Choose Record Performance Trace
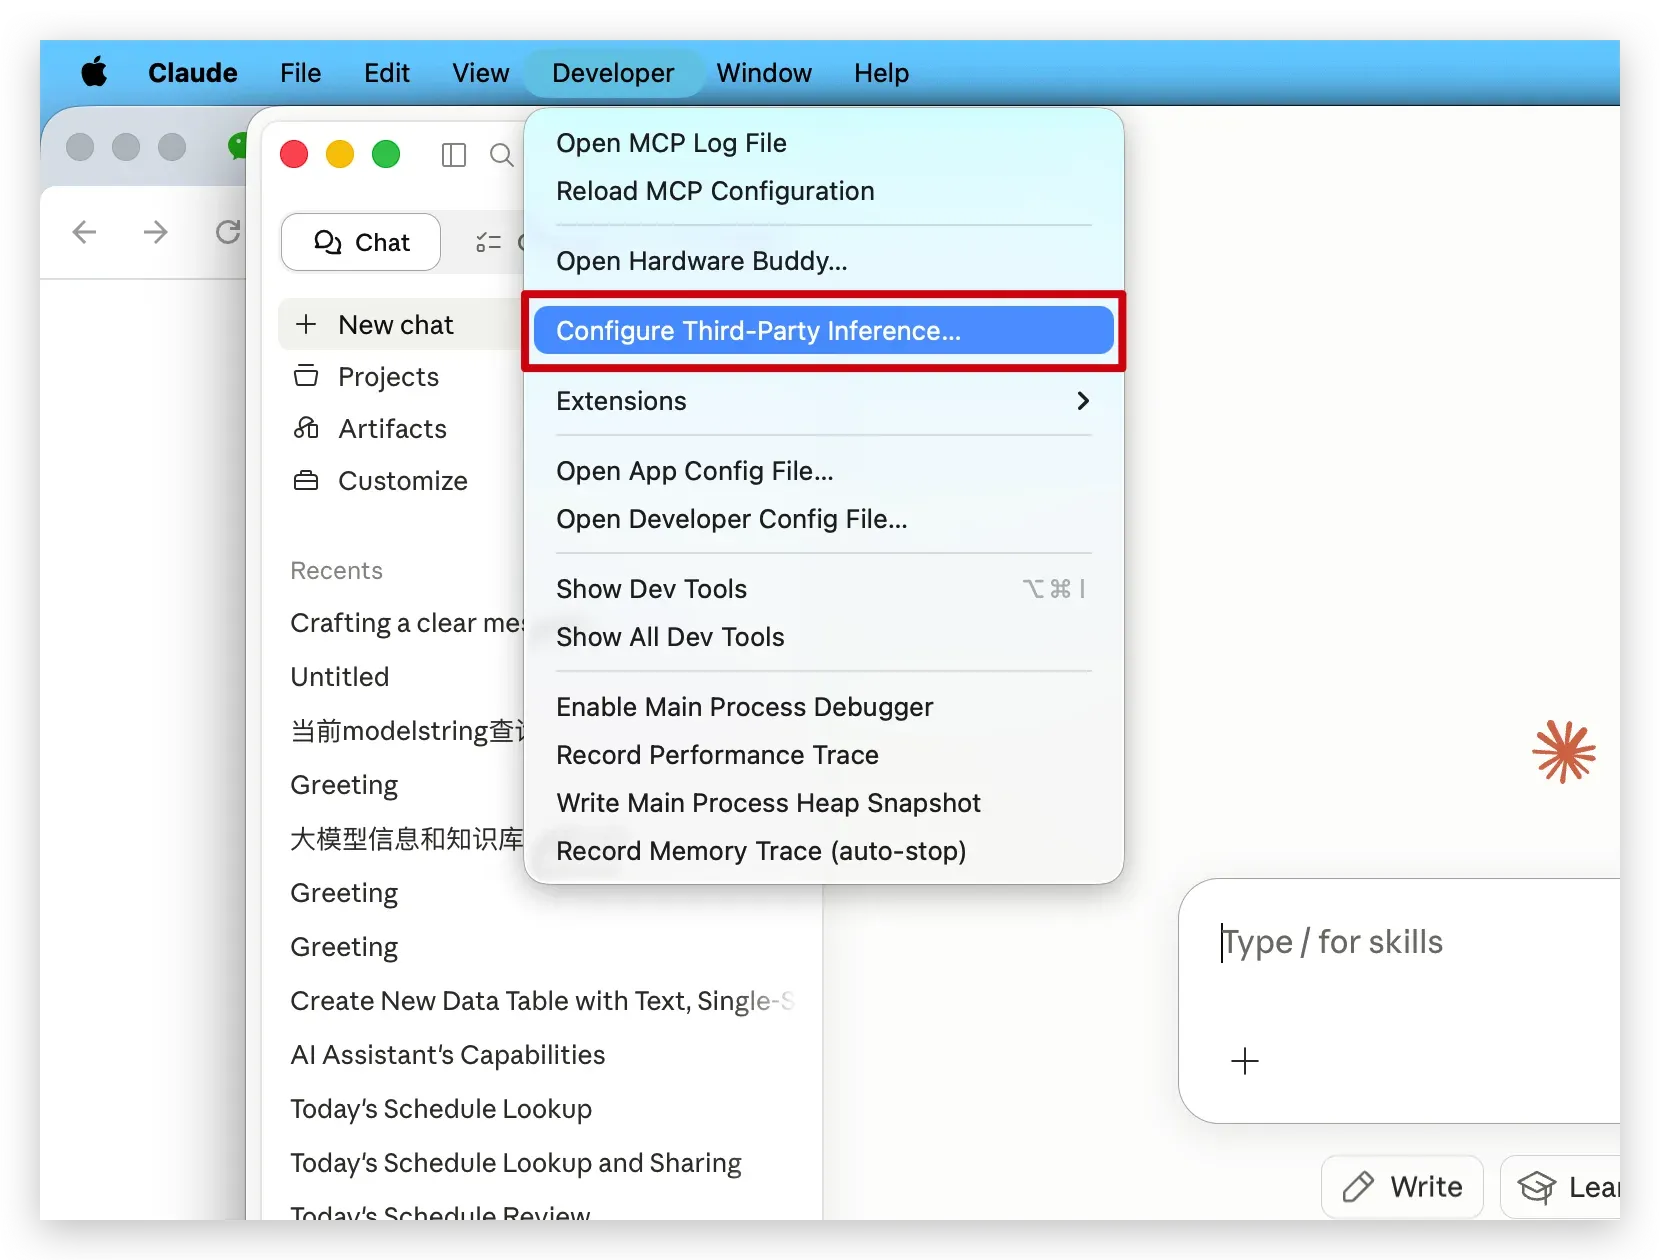Screen dimensions: 1660x1260 tap(824, 755)
